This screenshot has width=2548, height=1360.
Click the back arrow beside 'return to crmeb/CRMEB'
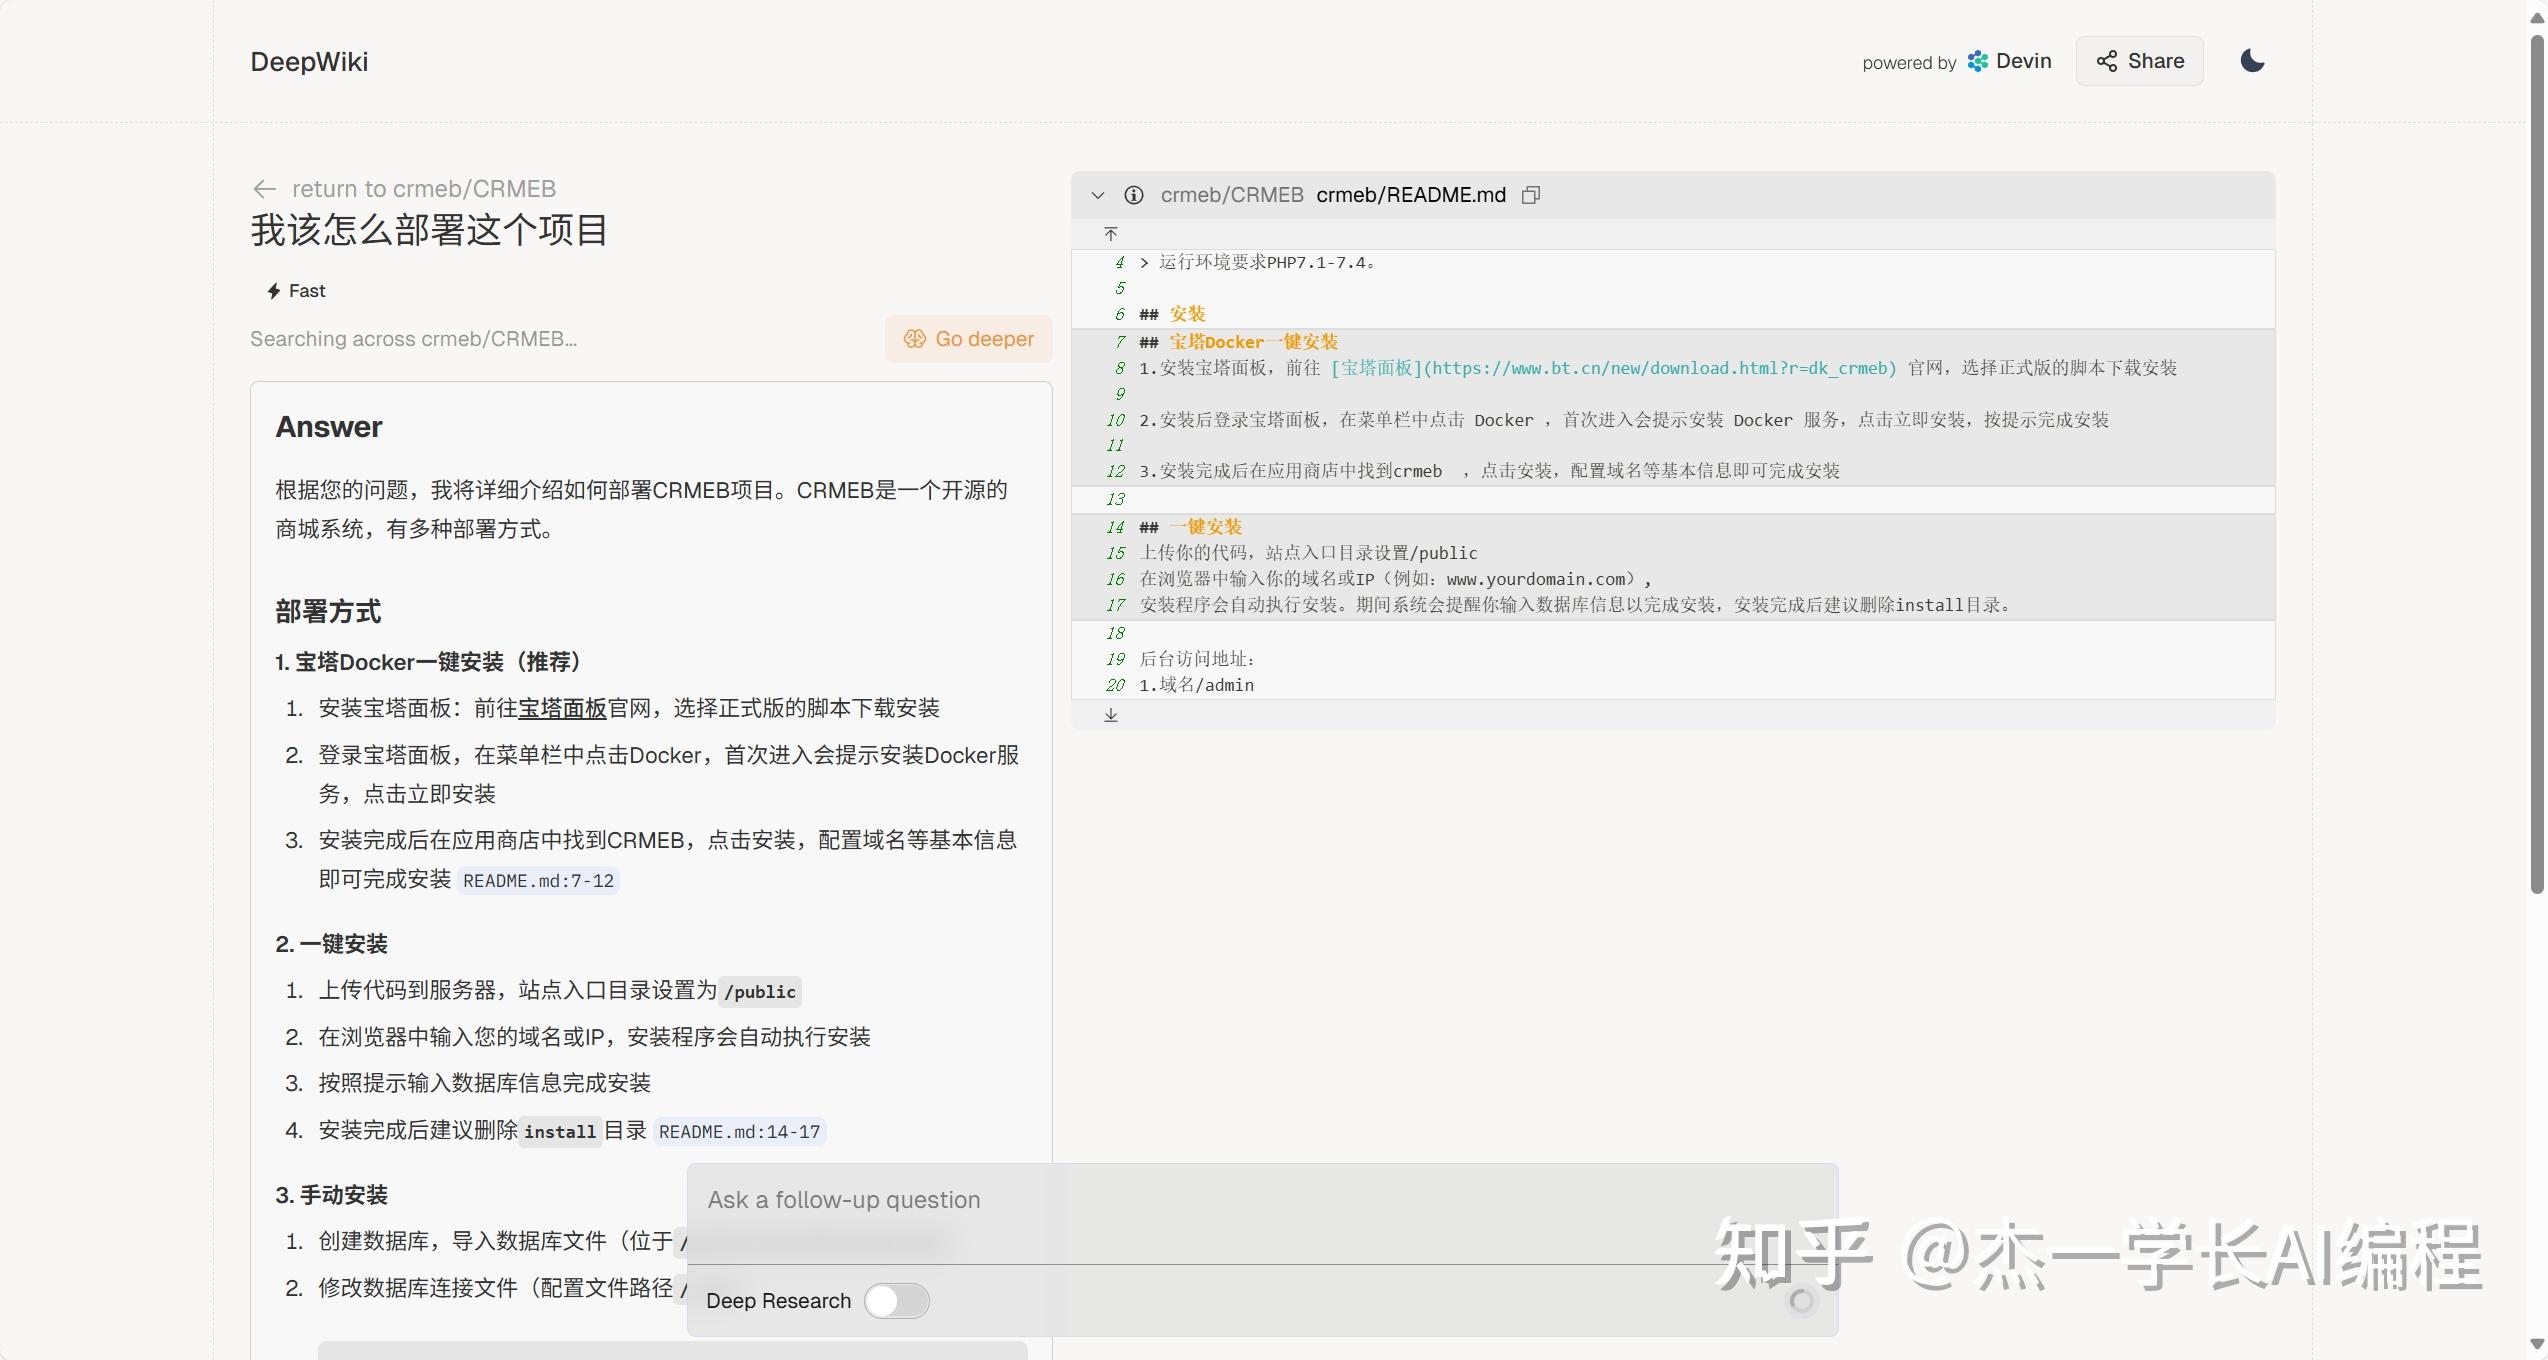point(263,188)
